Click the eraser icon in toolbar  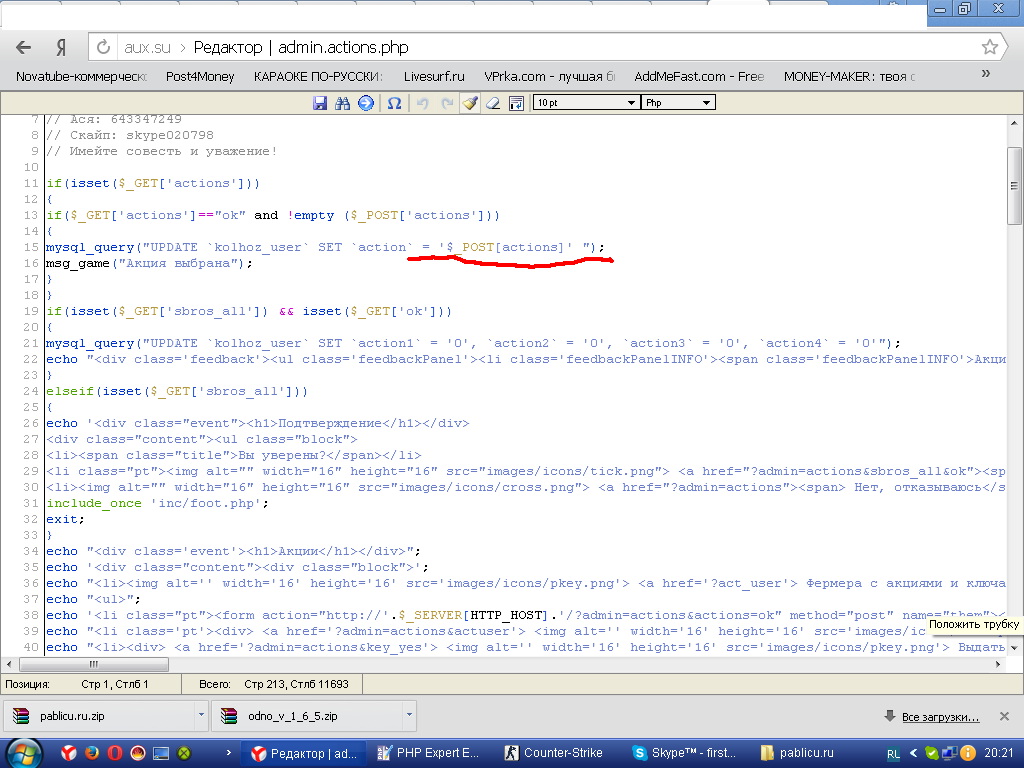tap(493, 103)
